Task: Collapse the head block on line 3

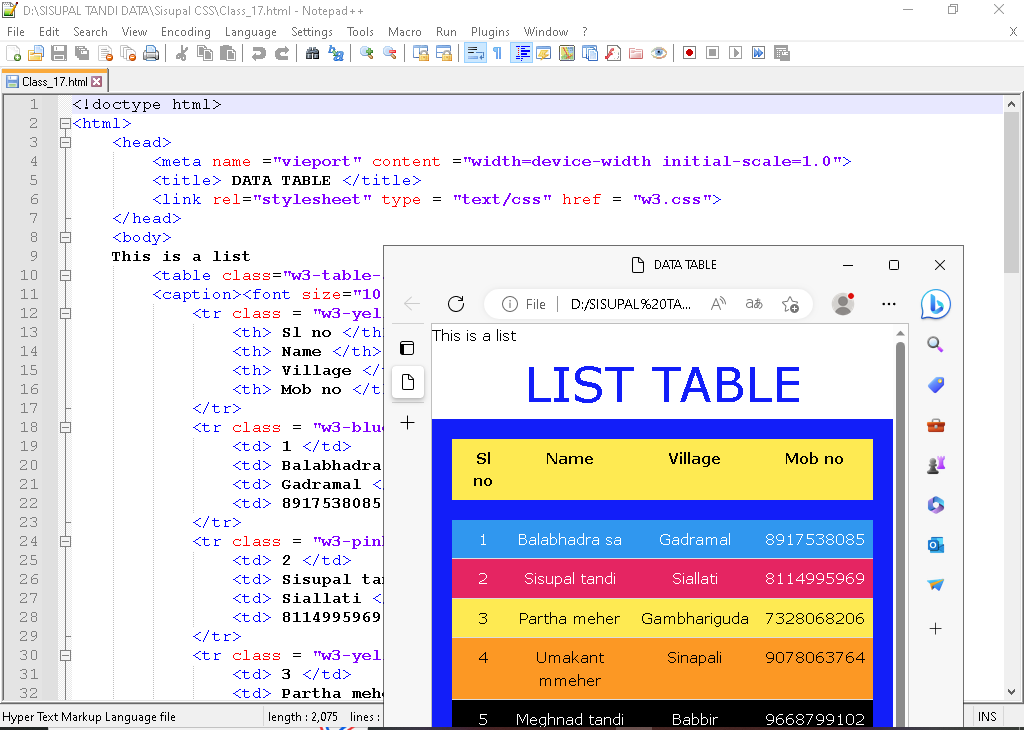Action: (66, 143)
